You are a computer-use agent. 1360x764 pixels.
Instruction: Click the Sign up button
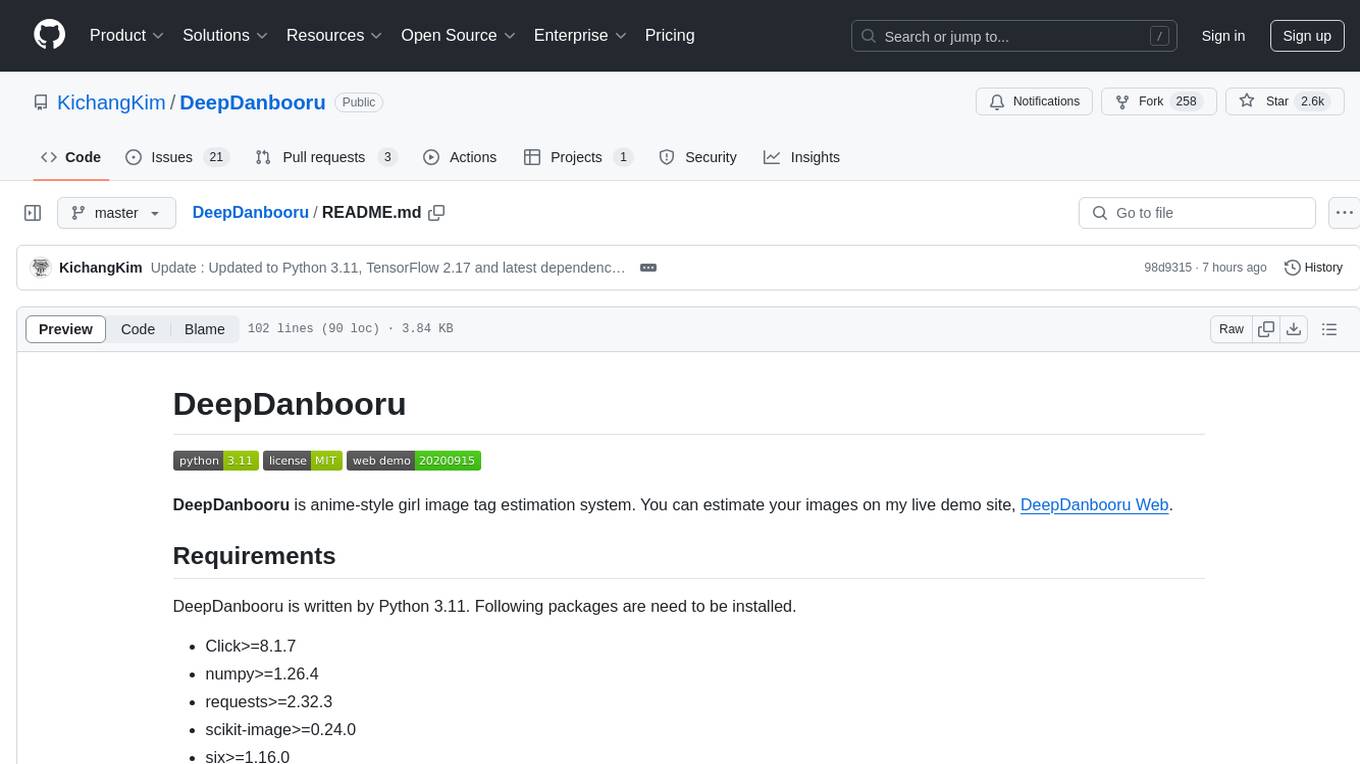[x=1307, y=36]
